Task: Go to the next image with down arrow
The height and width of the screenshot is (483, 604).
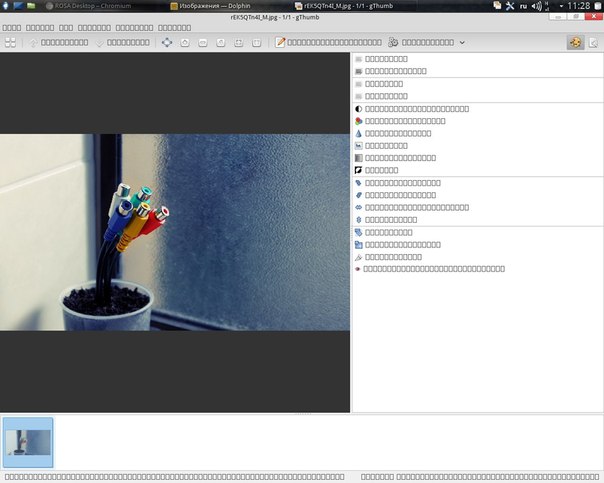Action: pyautogui.click(x=122, y=42)
